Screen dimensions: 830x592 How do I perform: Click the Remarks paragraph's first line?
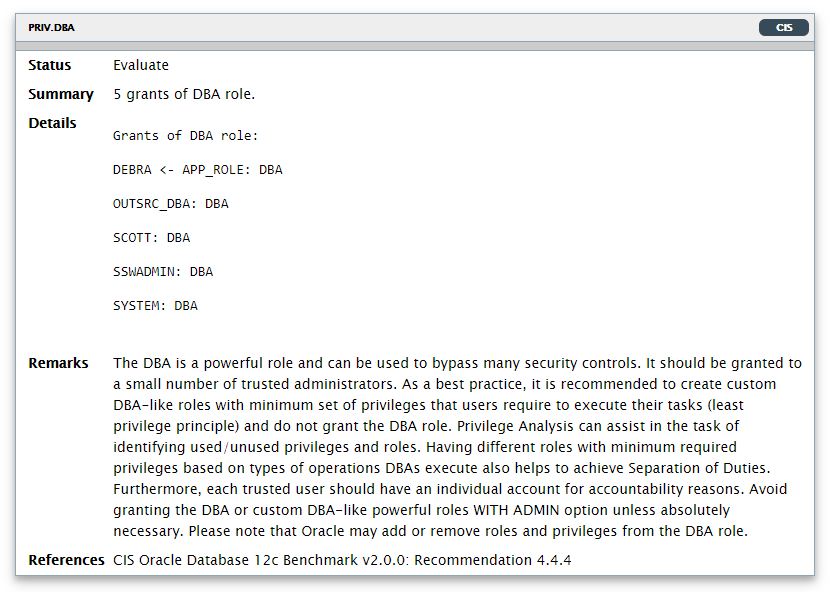[457, 363]
